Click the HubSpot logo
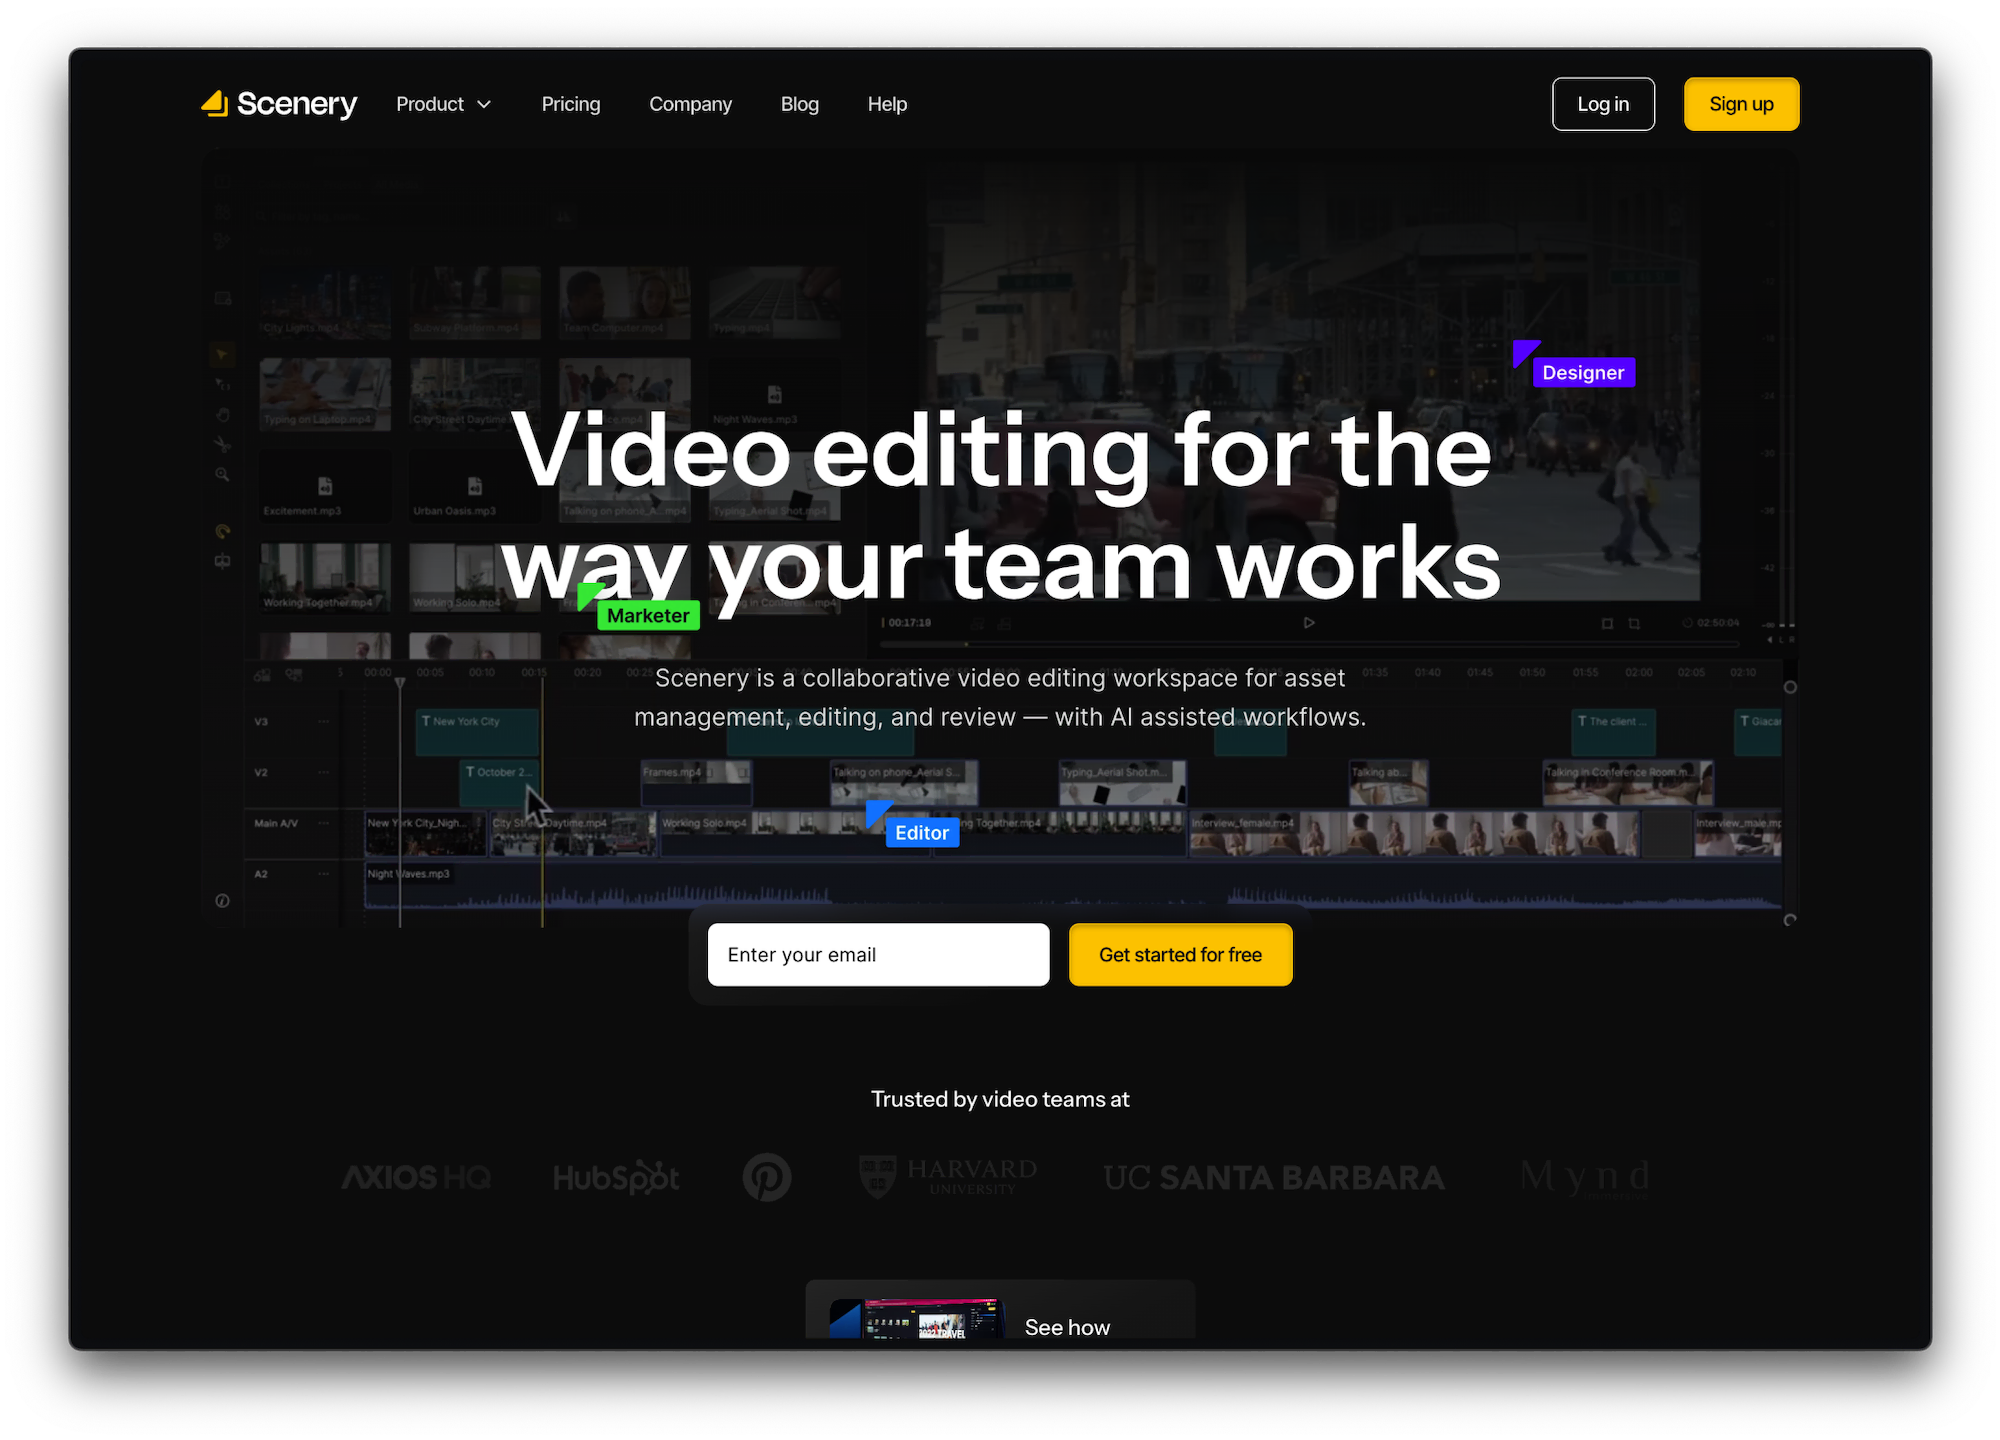Screen dimensions: 2000x1440 pyautogui.click(x=616, y=1178)
